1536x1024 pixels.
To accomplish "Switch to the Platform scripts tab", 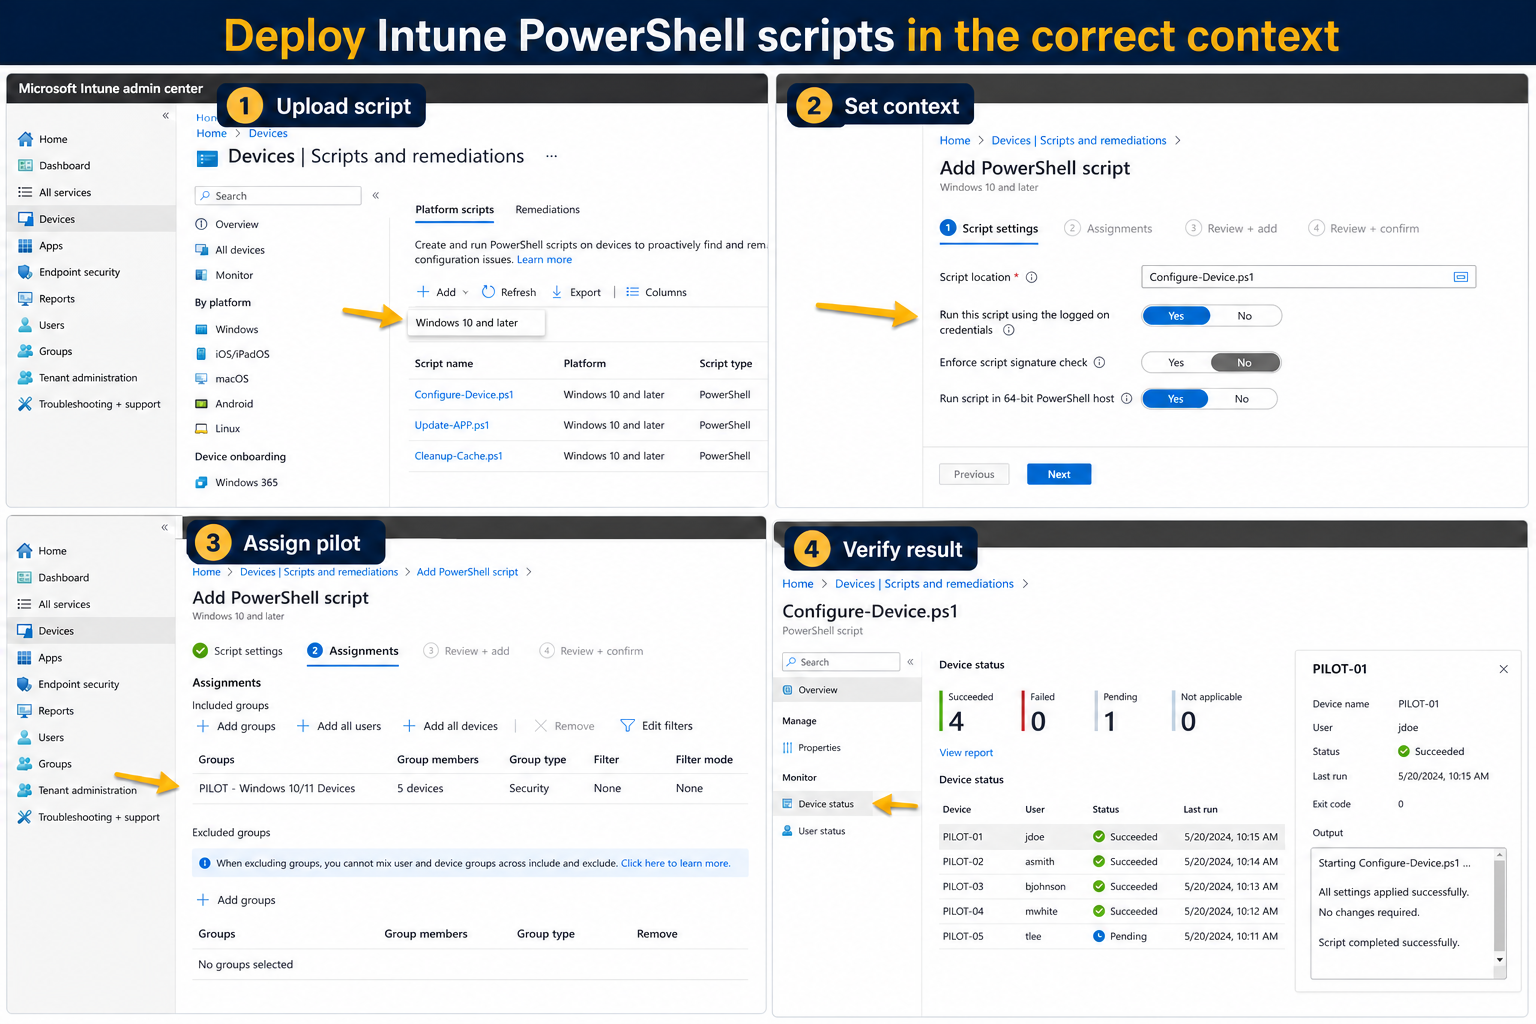I will 454,210.
